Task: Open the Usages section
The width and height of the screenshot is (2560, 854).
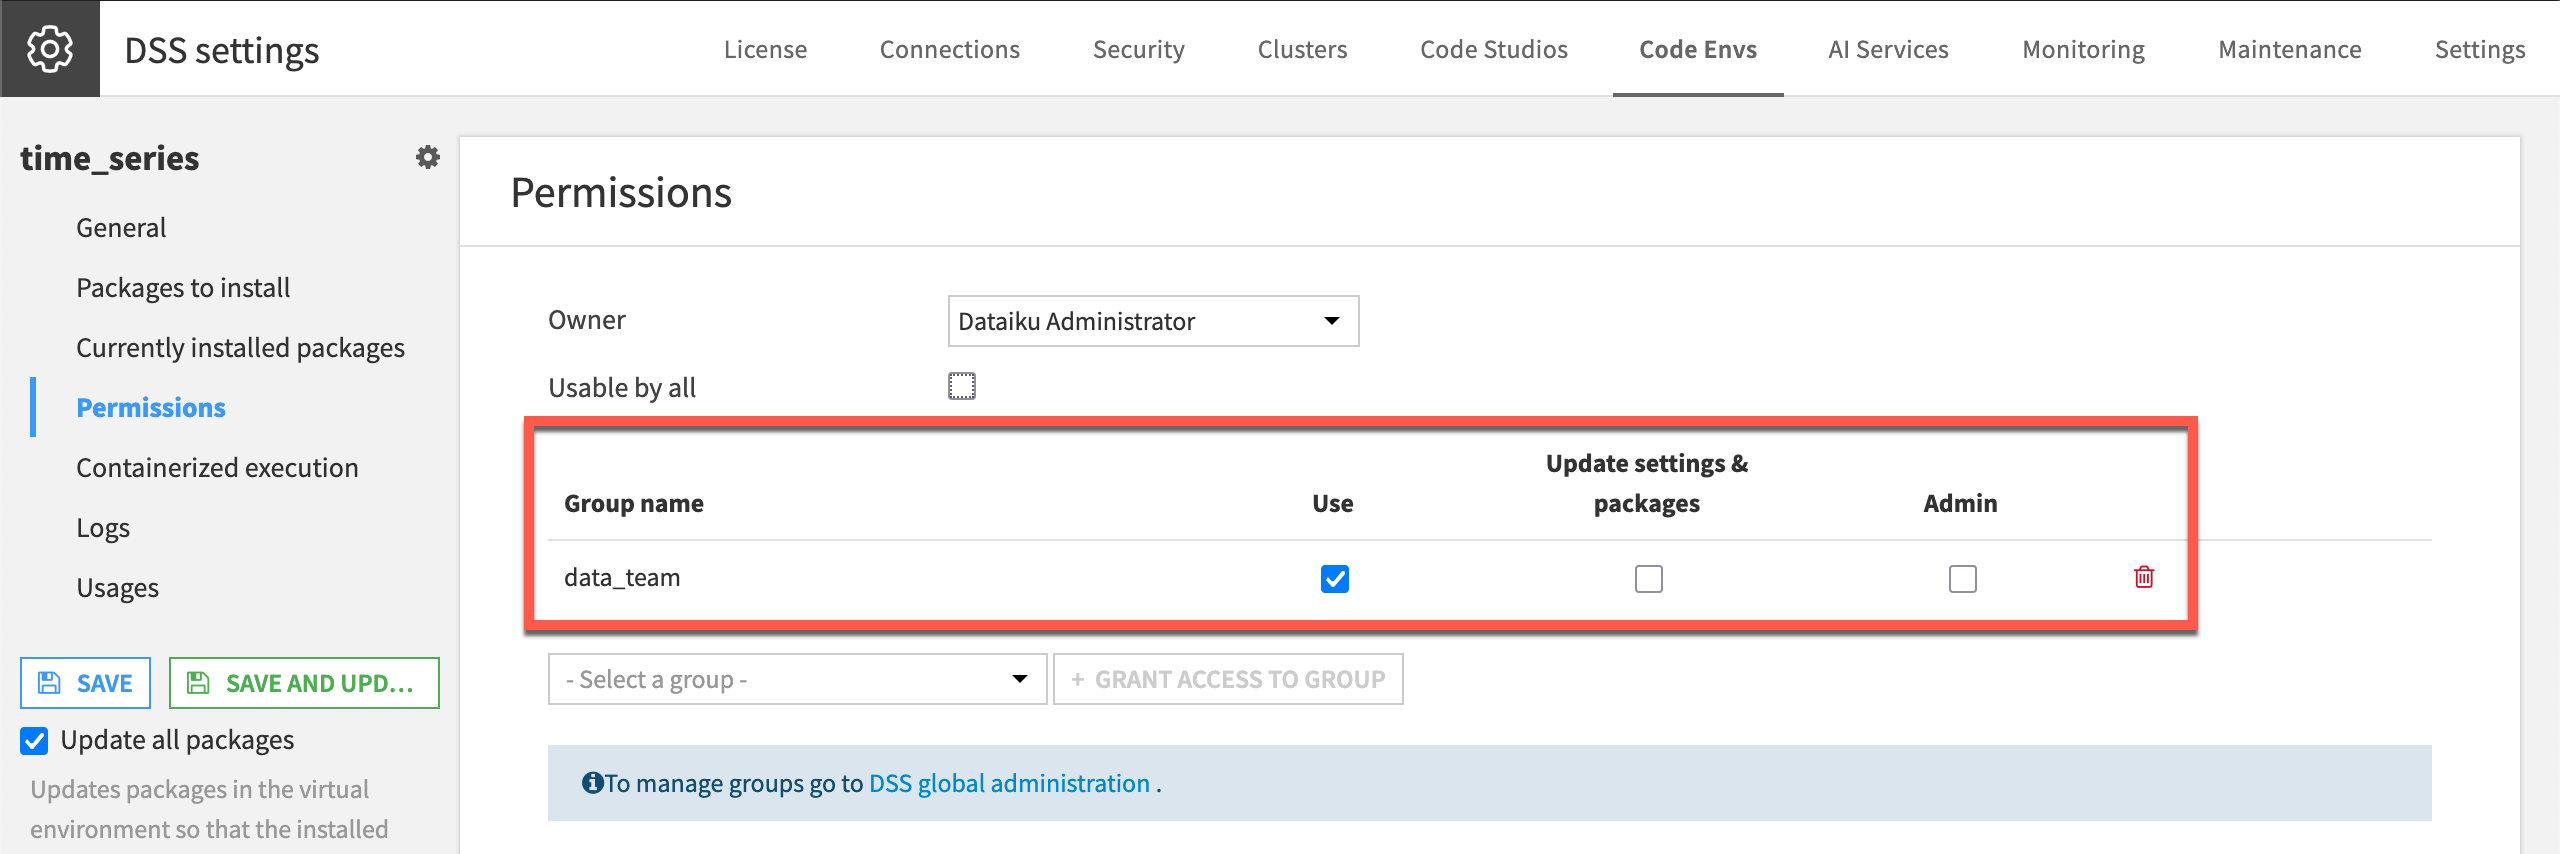Action: point(117,588)
